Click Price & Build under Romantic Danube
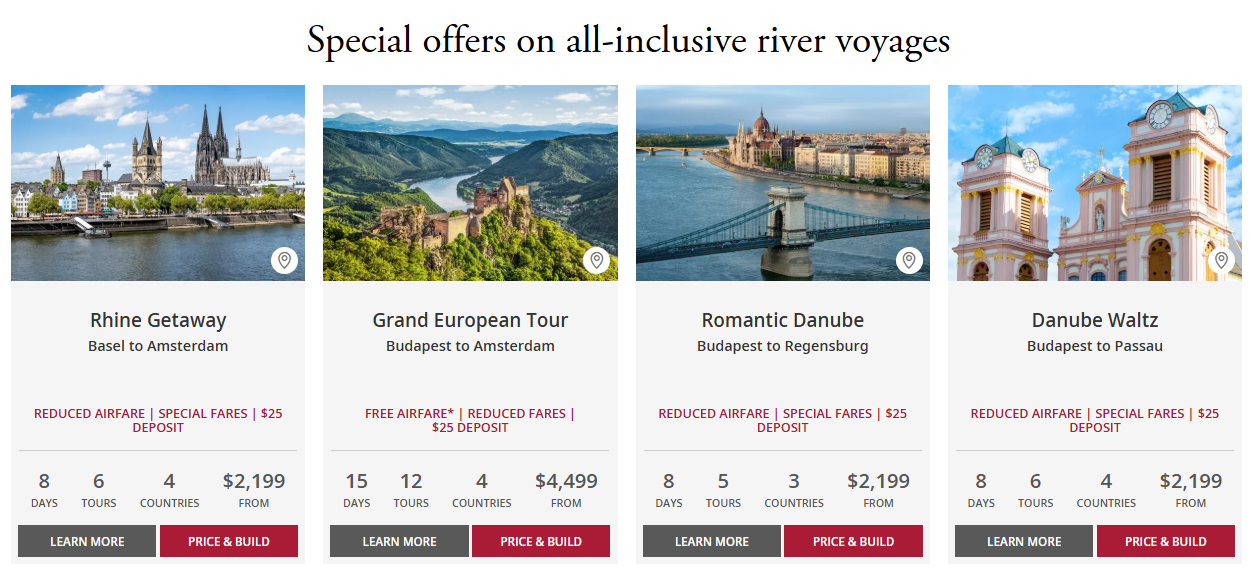 (x=853, y=541)
